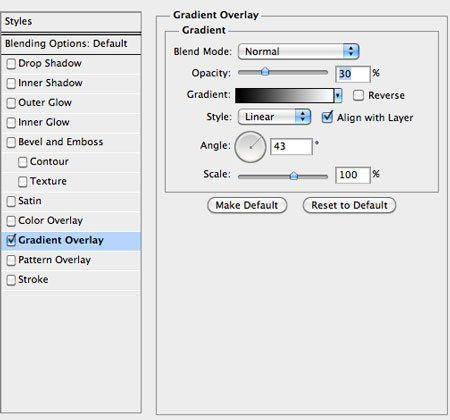This screenshot has width=450, height=420.
Task: Select the Stroke label row
Action: point(71,280)
